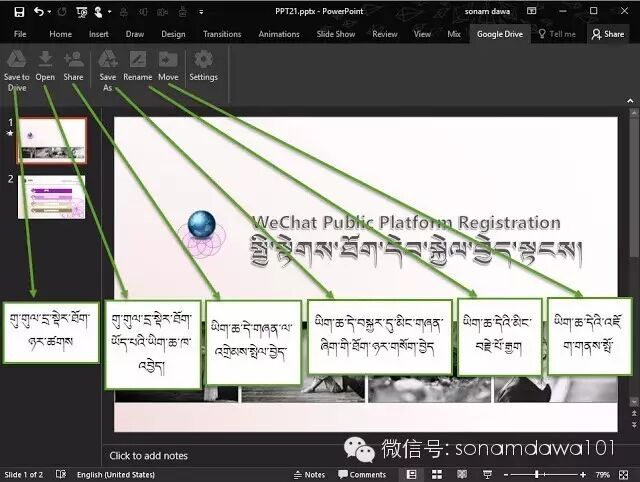Open Ribbon Display Options icon
The height and width of the screenshot is (482, 640).
(x=531, y=11)
